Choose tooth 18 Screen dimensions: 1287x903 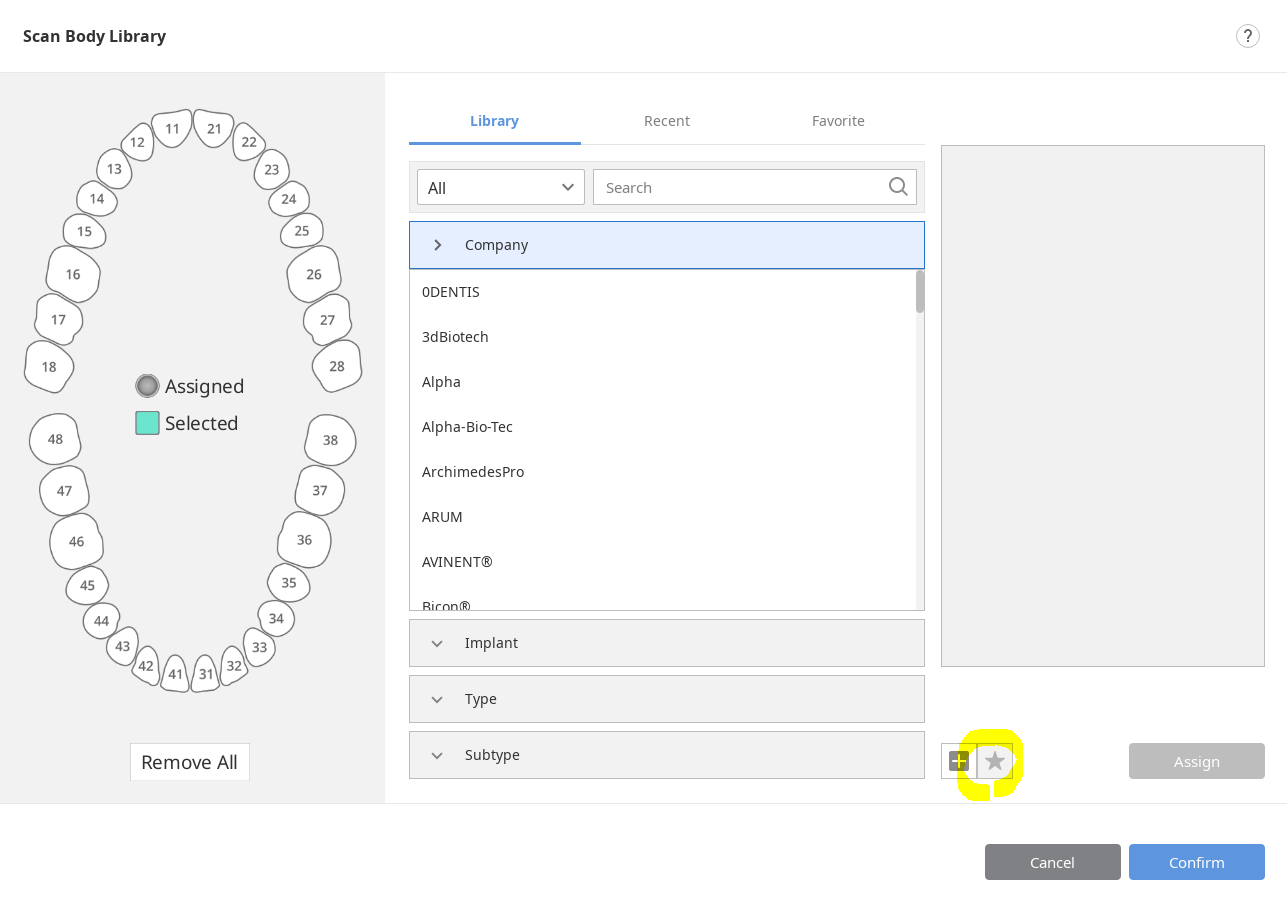49,367
